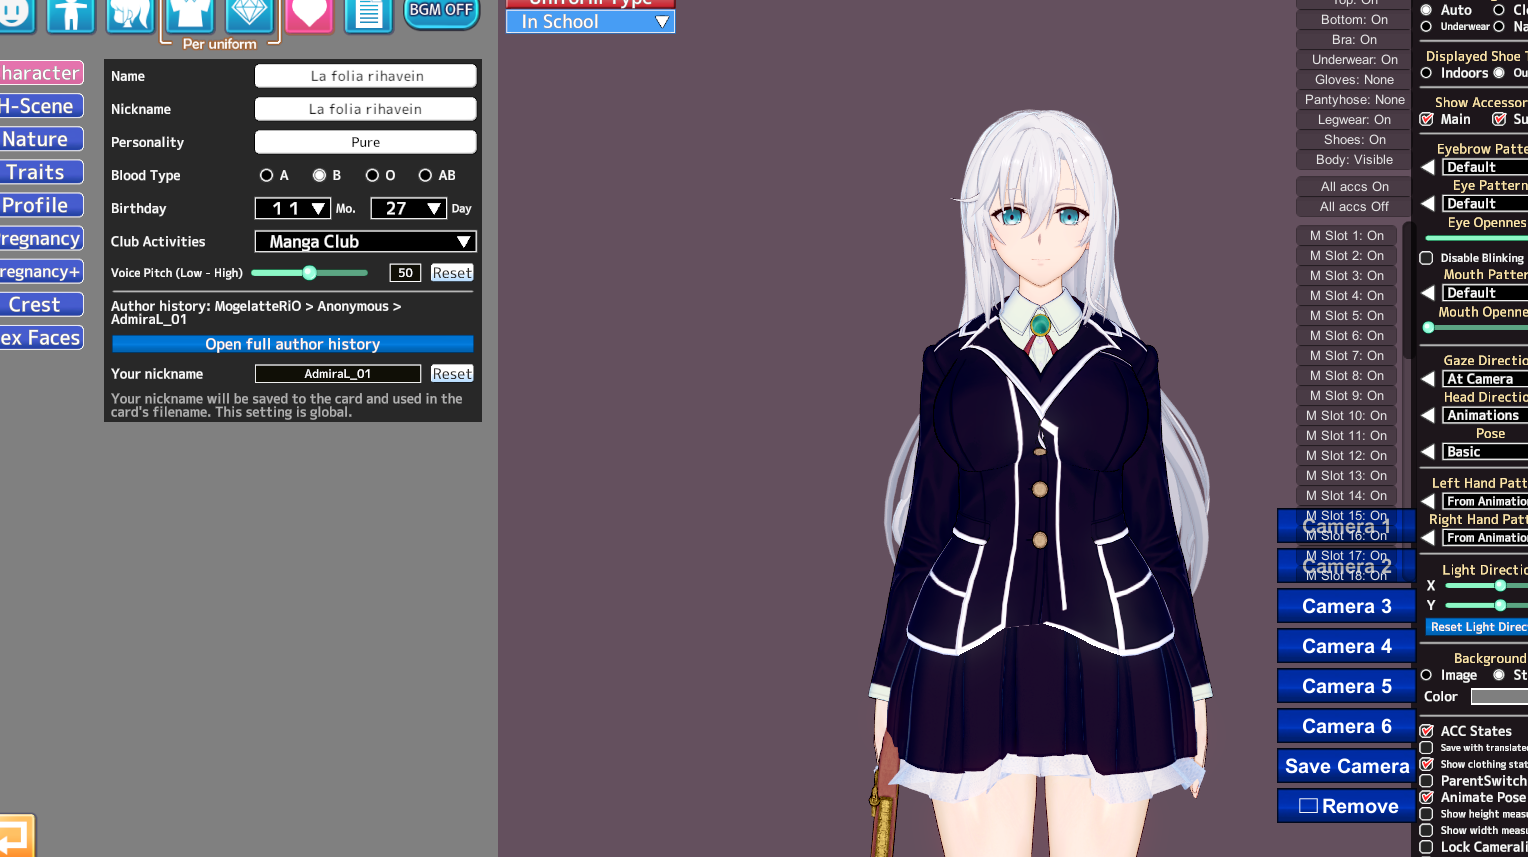Enable the Disable Blinking checkbox
The width and height of the screenshot is (1528, 857).
(x=1427, y=258)
